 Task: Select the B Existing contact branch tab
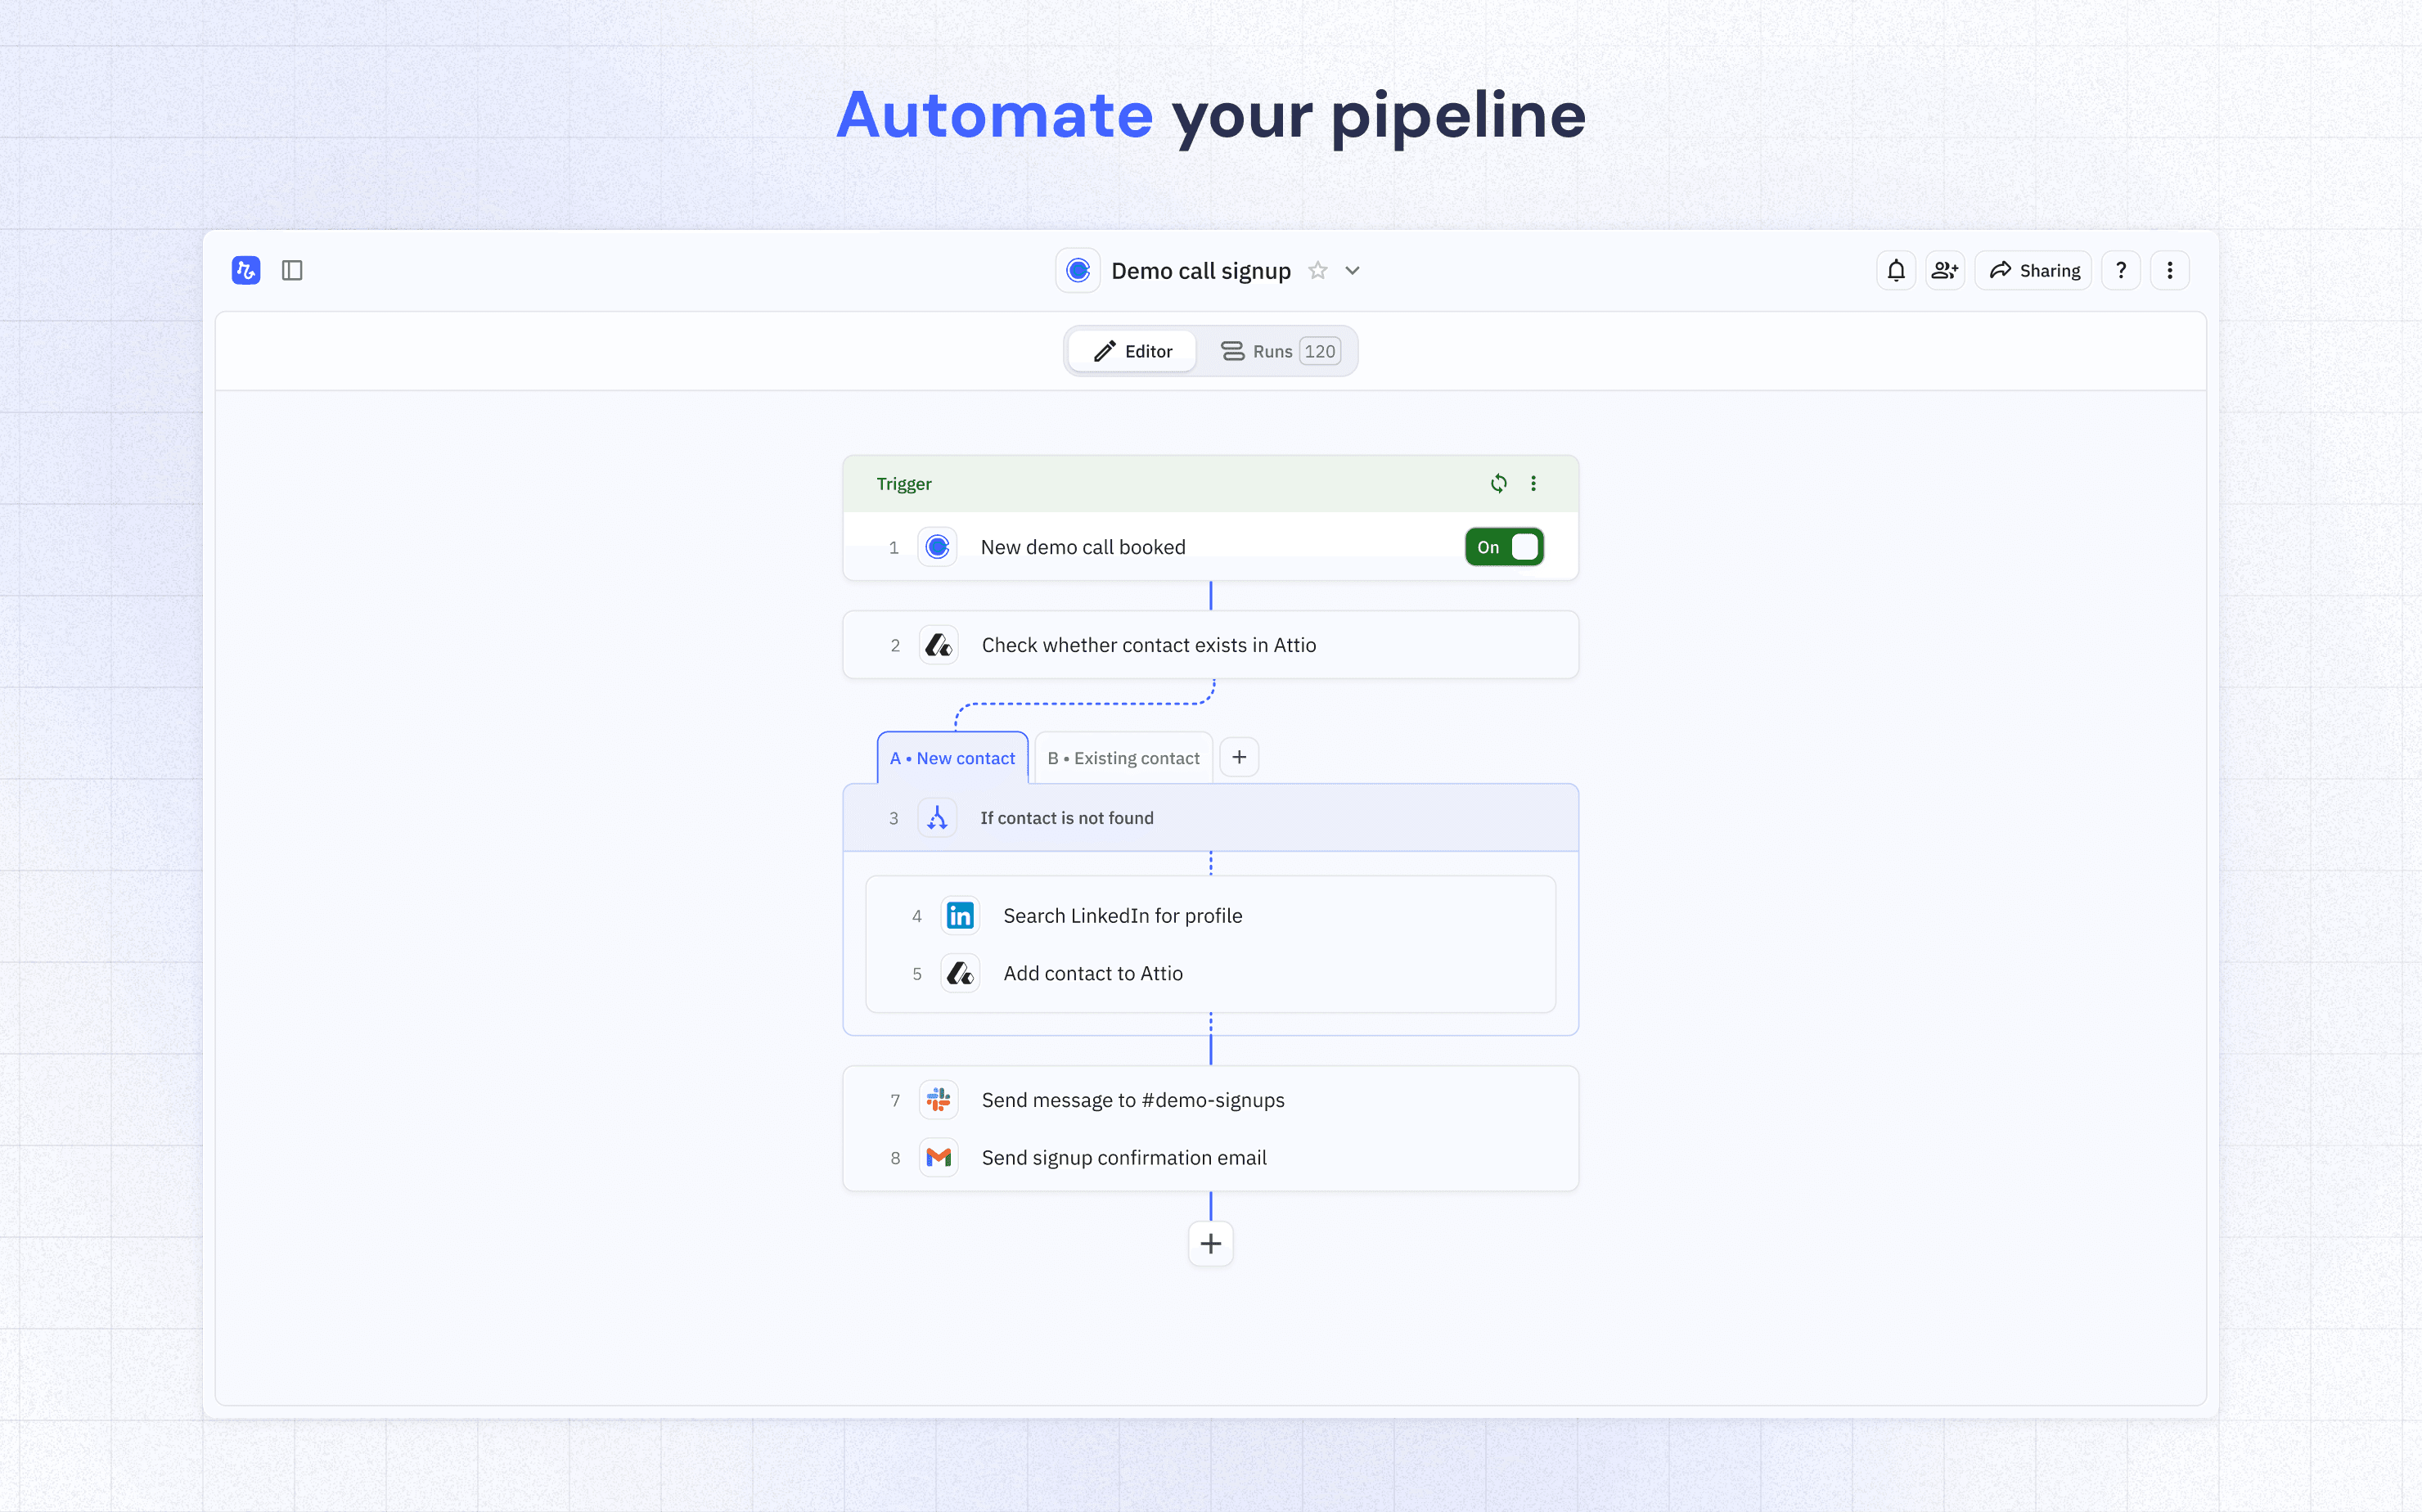(x=1123, y=758)
